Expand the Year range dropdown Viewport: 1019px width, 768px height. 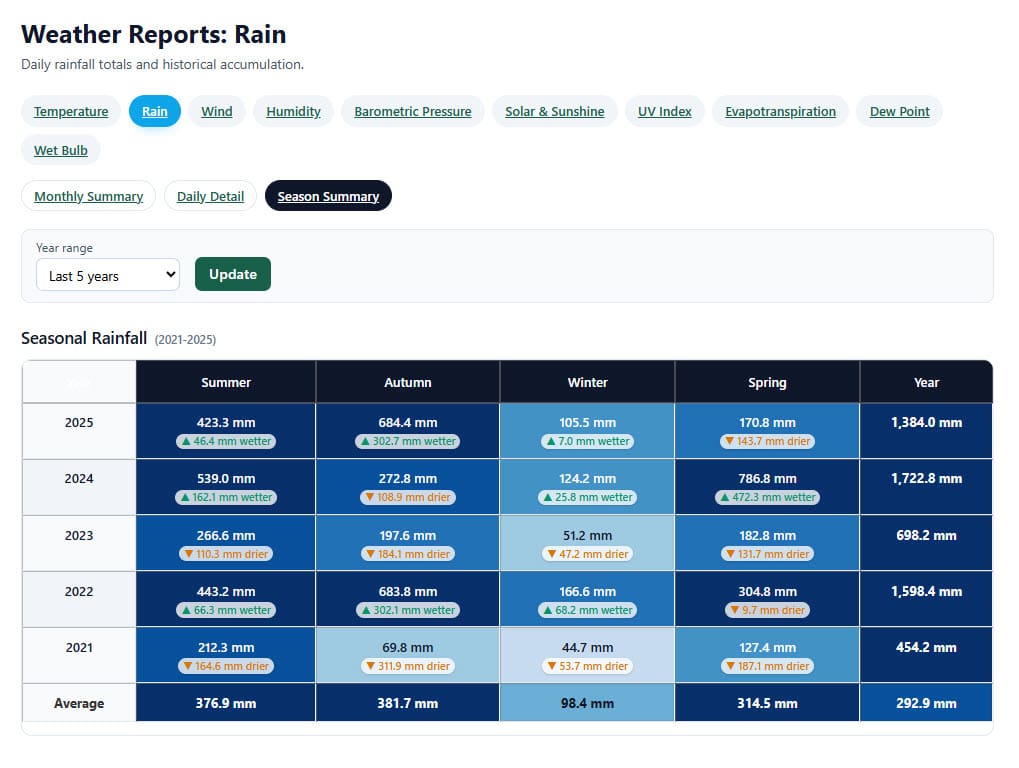[x=108, y=276]
